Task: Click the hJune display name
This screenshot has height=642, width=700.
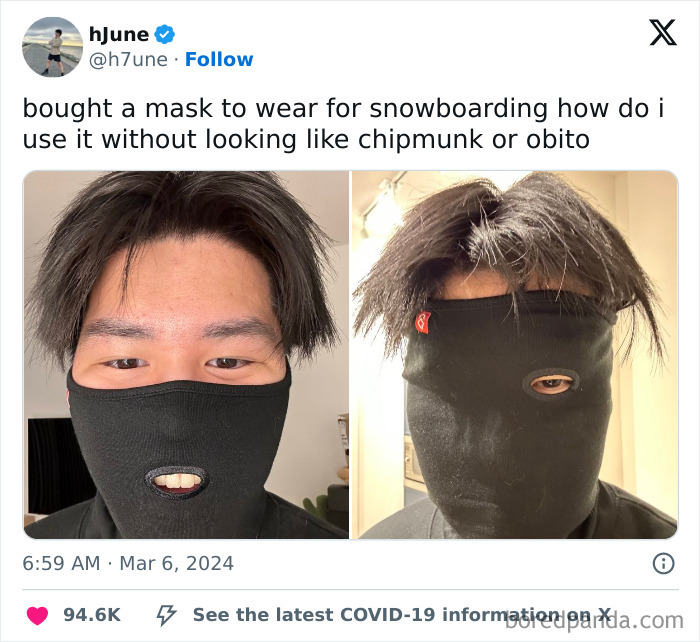Action: pyautogui.click(x=119, y=35)
